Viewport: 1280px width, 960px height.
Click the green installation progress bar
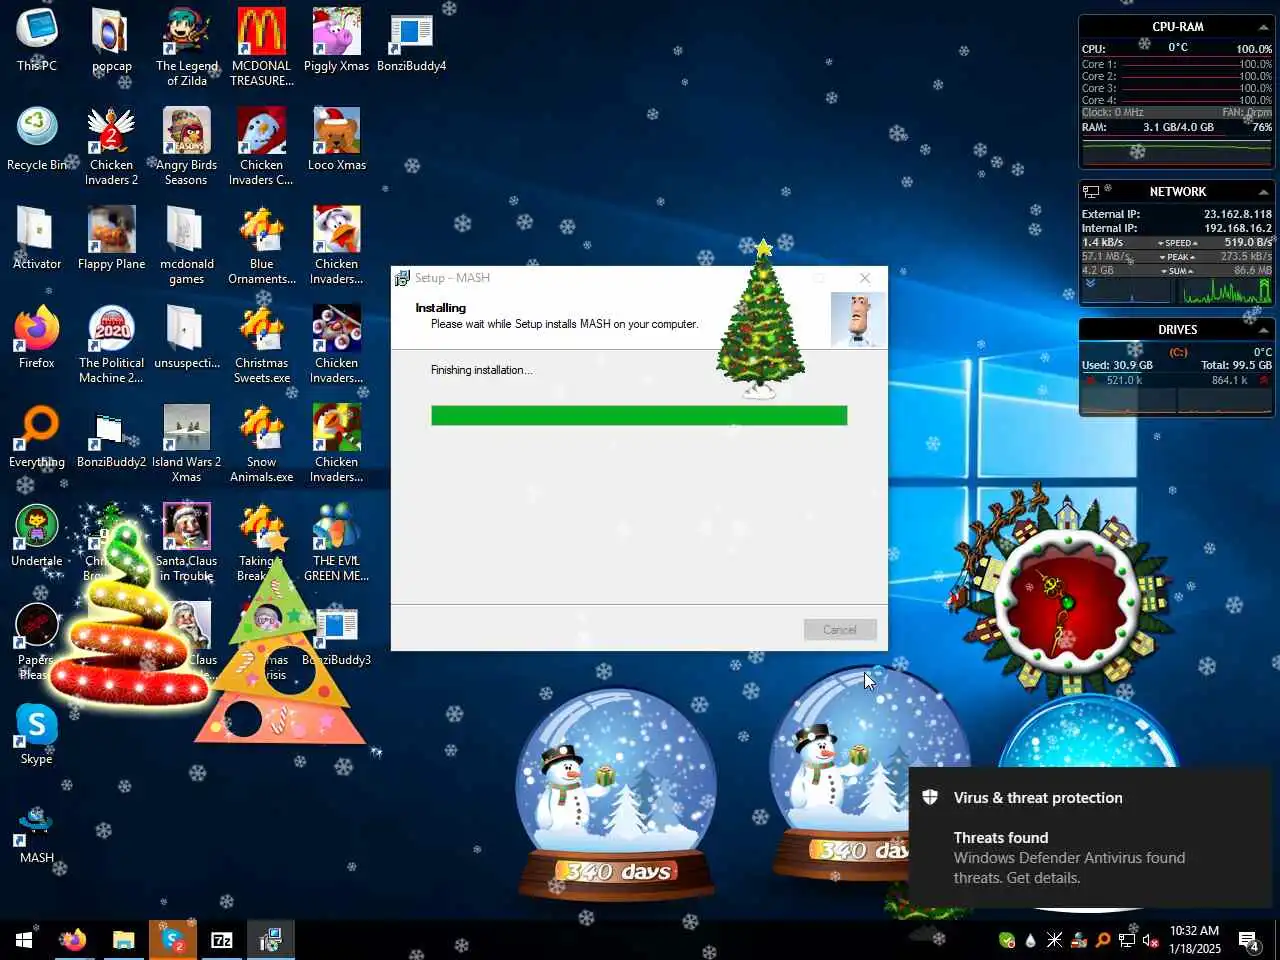[639, 415]
